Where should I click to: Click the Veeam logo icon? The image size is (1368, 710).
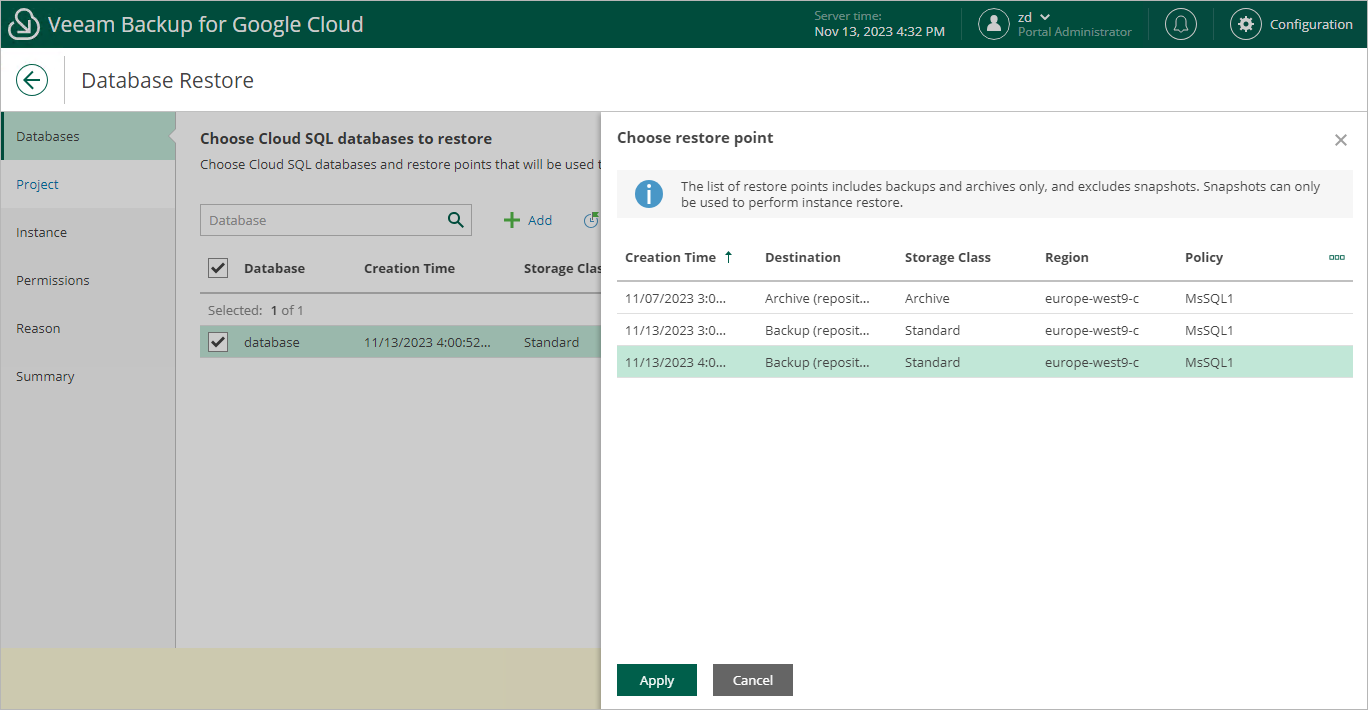[x=24, y=24]
